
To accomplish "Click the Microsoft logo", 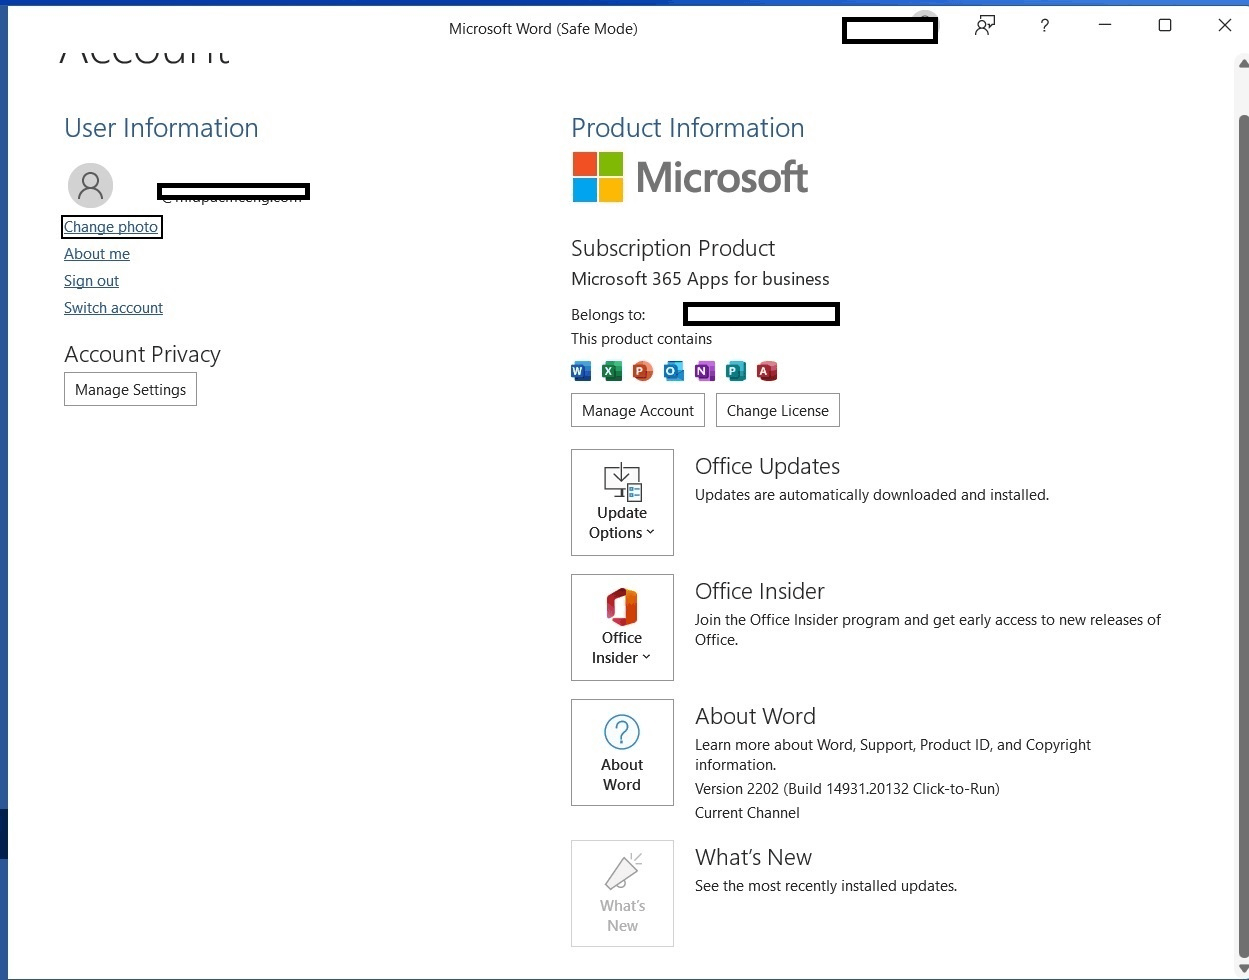I will (690, 177).
